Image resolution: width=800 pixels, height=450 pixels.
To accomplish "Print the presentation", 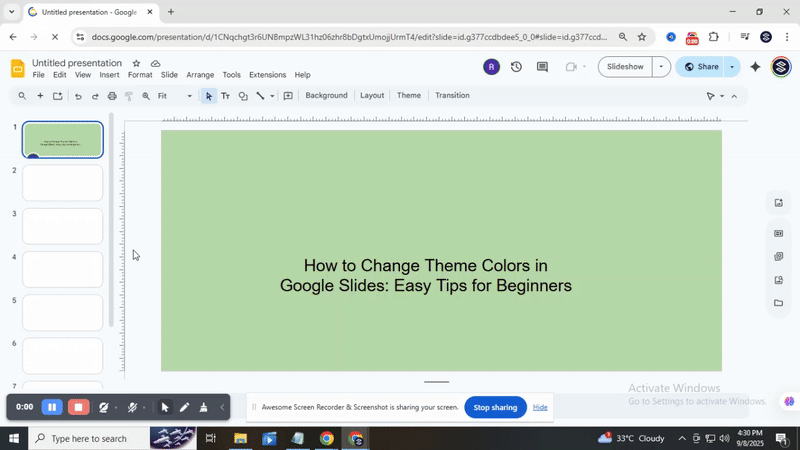I will pos(112,96).
